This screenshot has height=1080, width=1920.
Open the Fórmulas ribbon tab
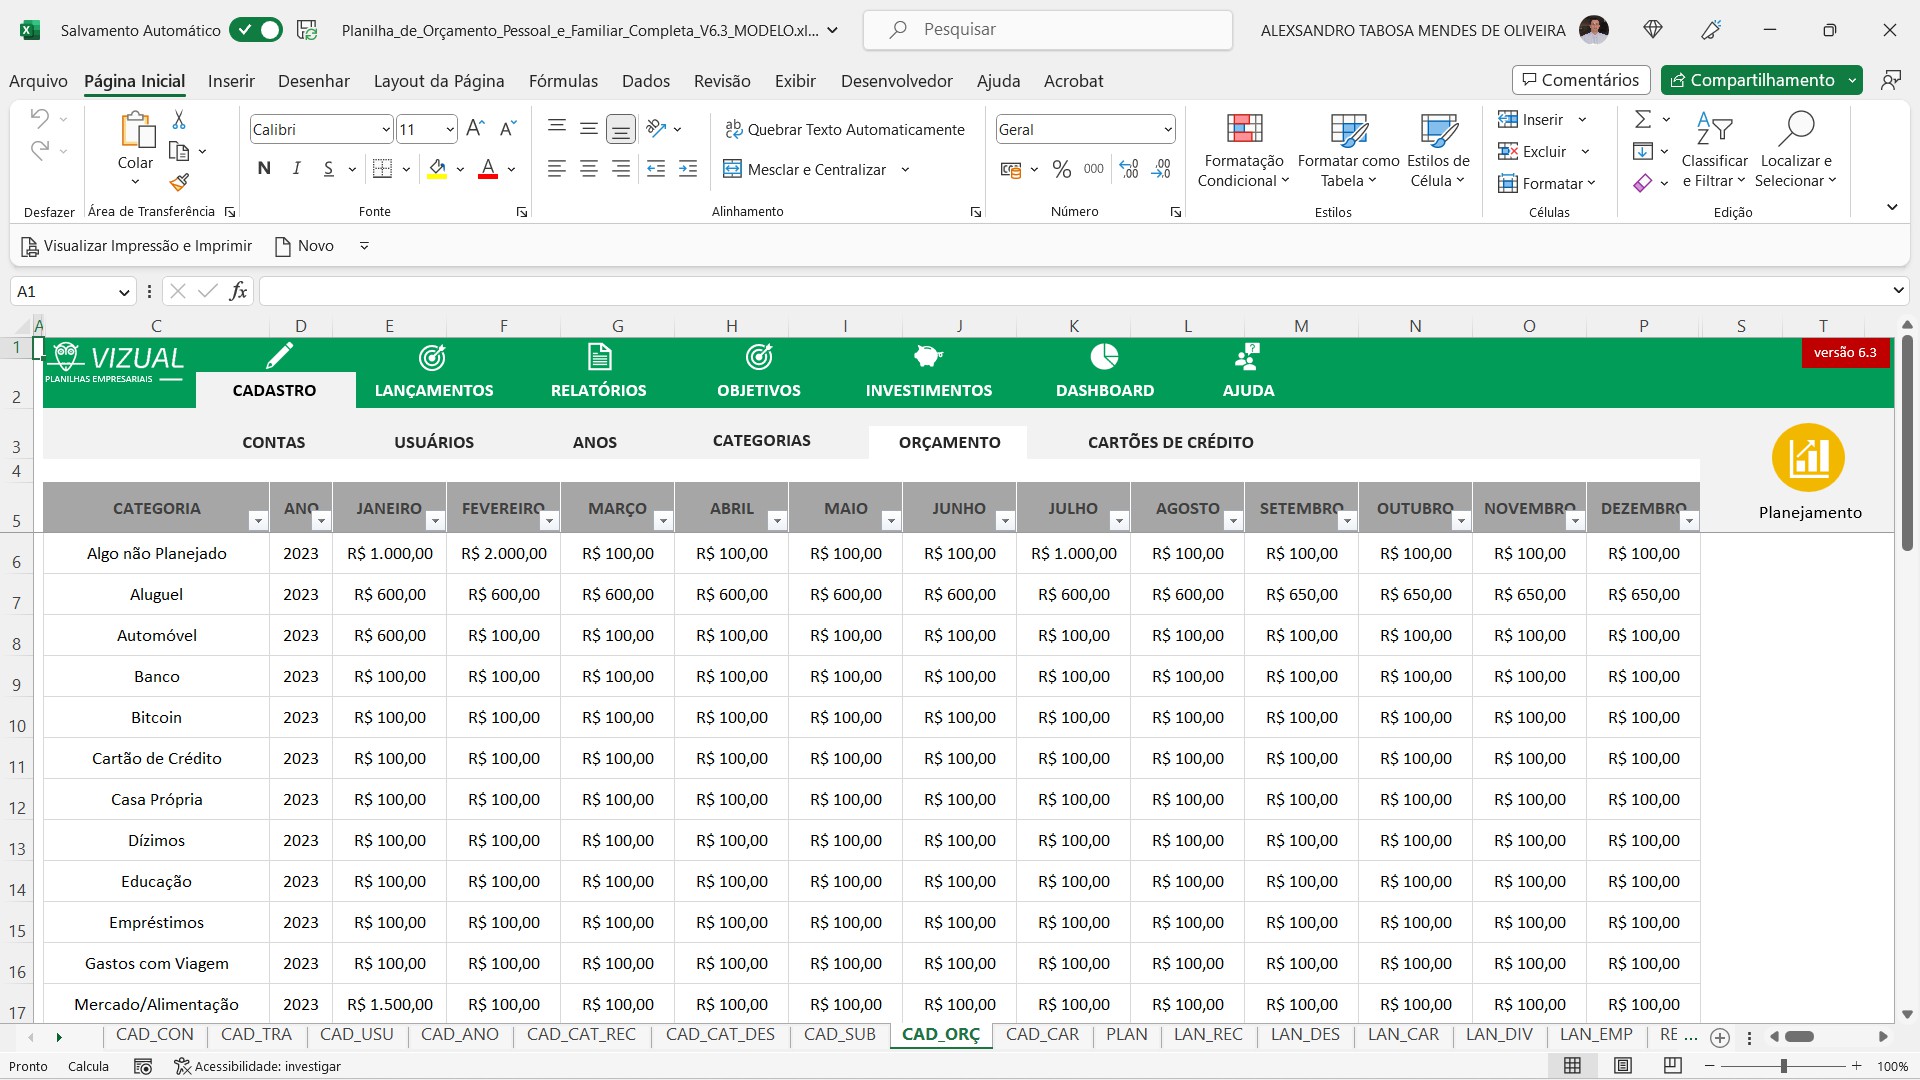563,81
